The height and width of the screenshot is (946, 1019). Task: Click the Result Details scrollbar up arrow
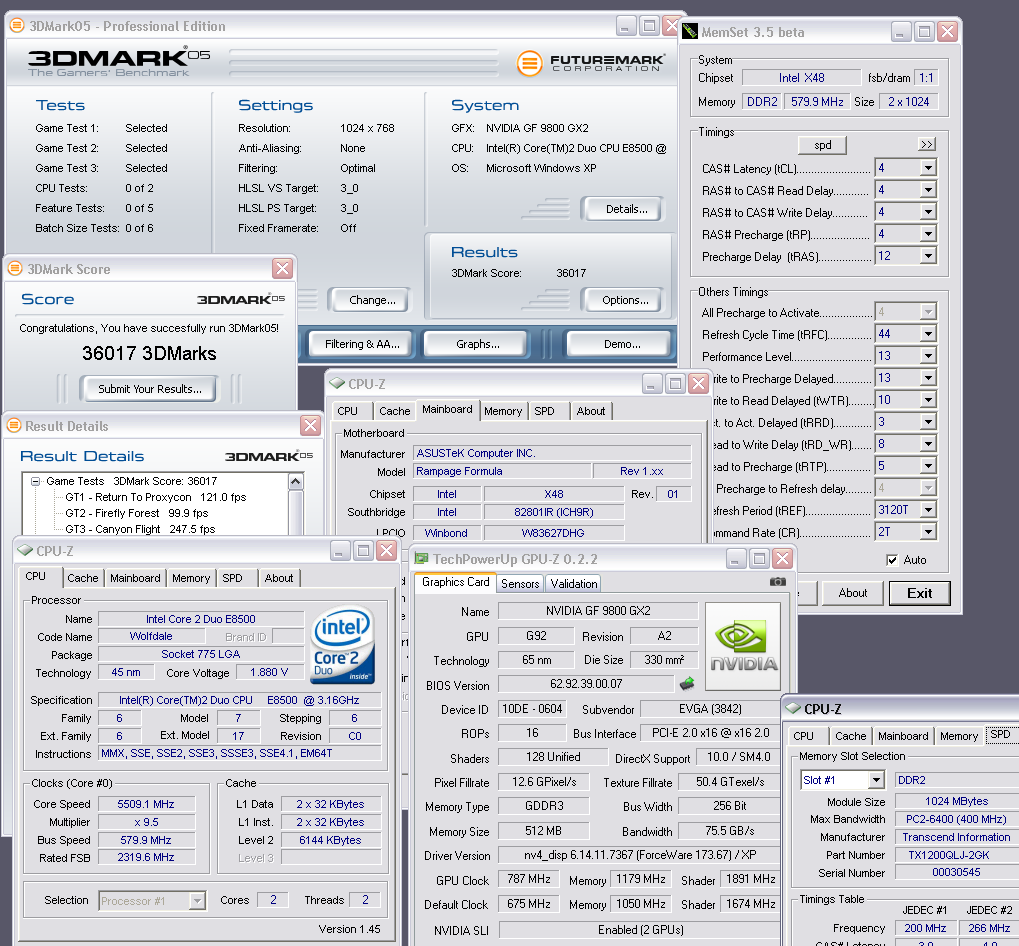pos(296,481)
